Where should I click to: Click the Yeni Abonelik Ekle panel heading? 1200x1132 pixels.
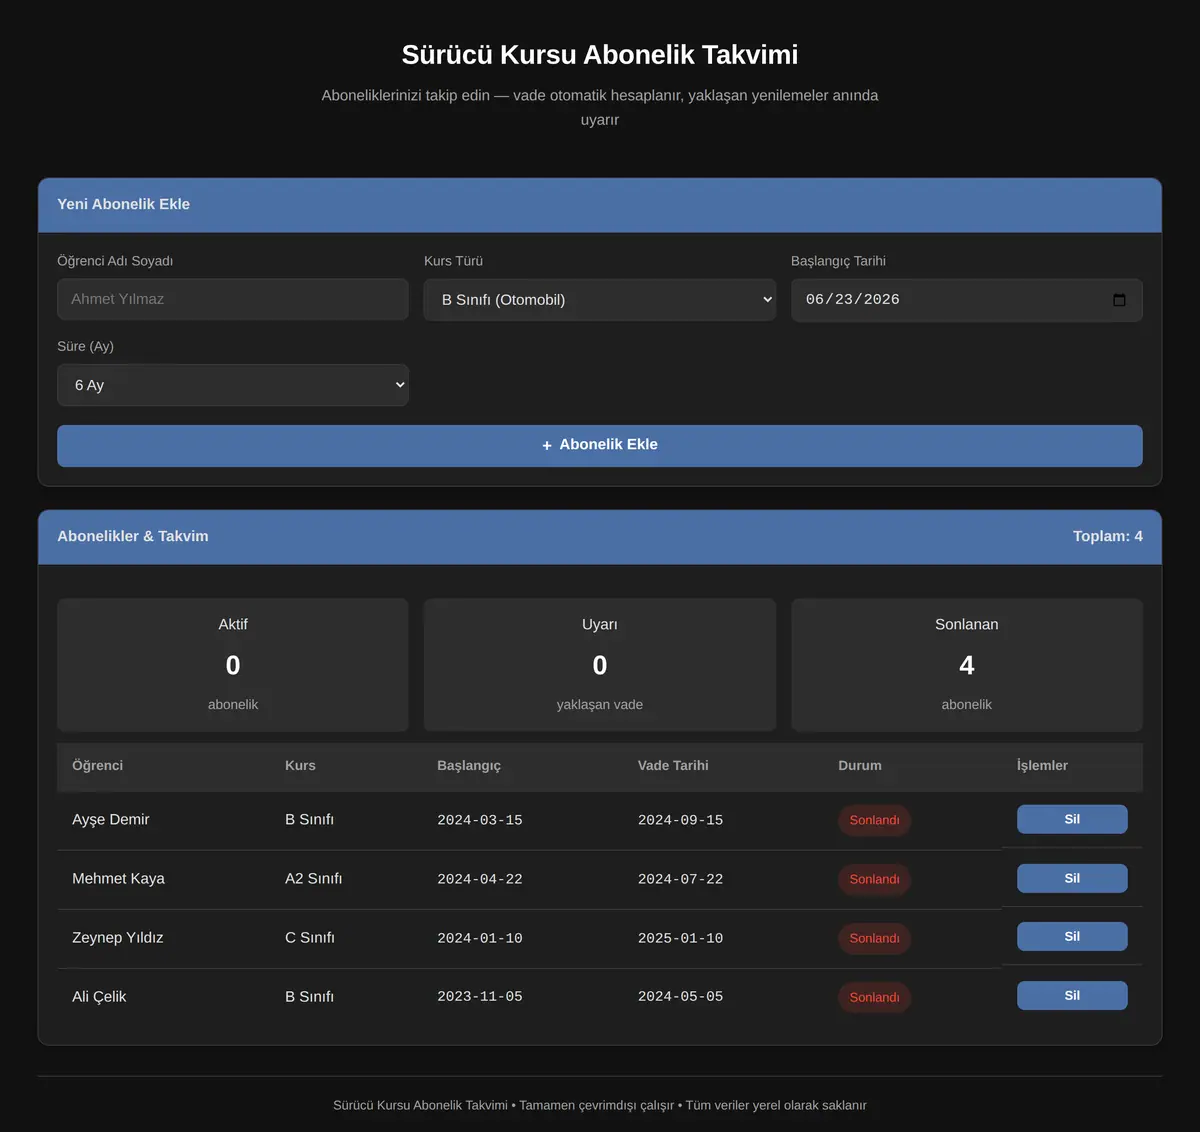[123, 204]
